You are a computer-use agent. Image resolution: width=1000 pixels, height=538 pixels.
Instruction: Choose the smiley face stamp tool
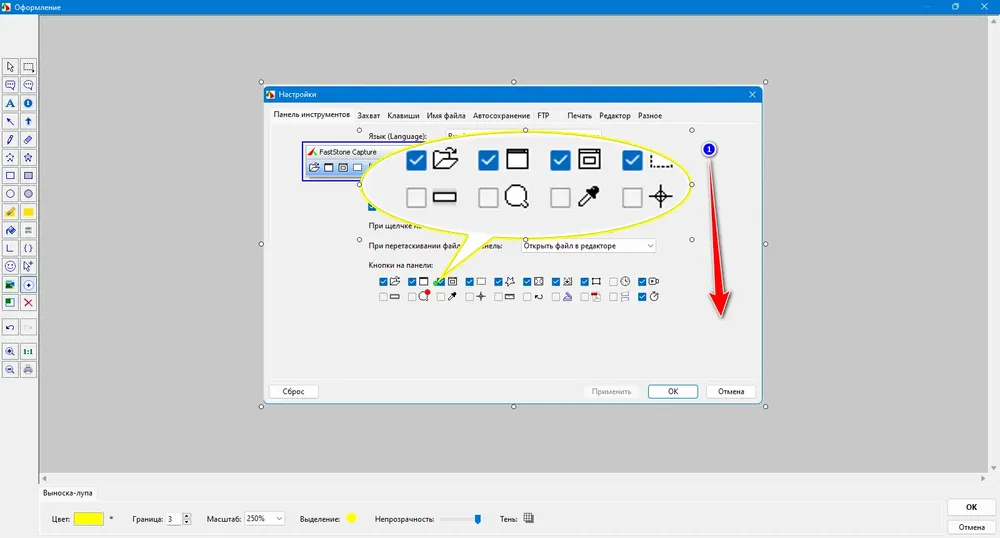10,266
